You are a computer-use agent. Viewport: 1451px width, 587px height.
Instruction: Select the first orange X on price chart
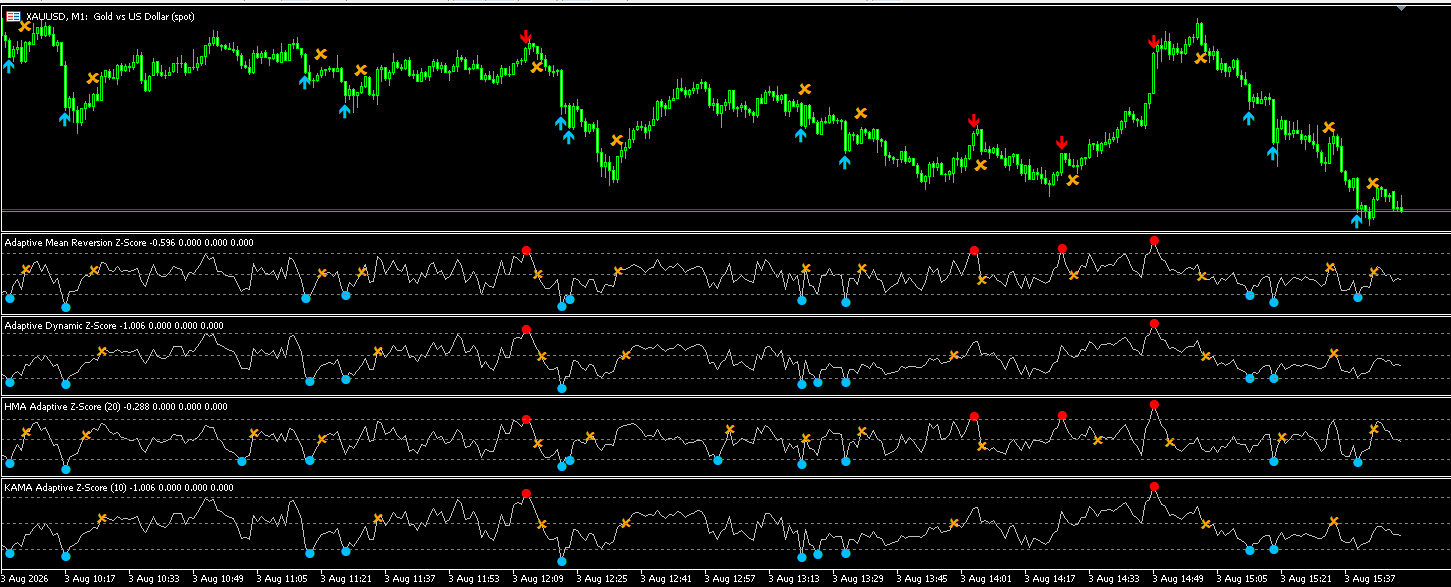tap(25, 27)
